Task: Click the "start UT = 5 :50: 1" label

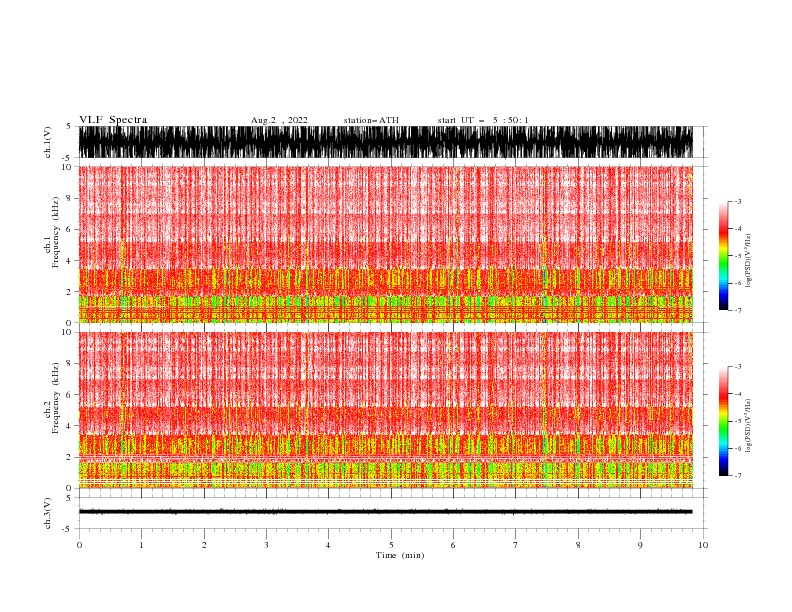Action: pos(483,120)
